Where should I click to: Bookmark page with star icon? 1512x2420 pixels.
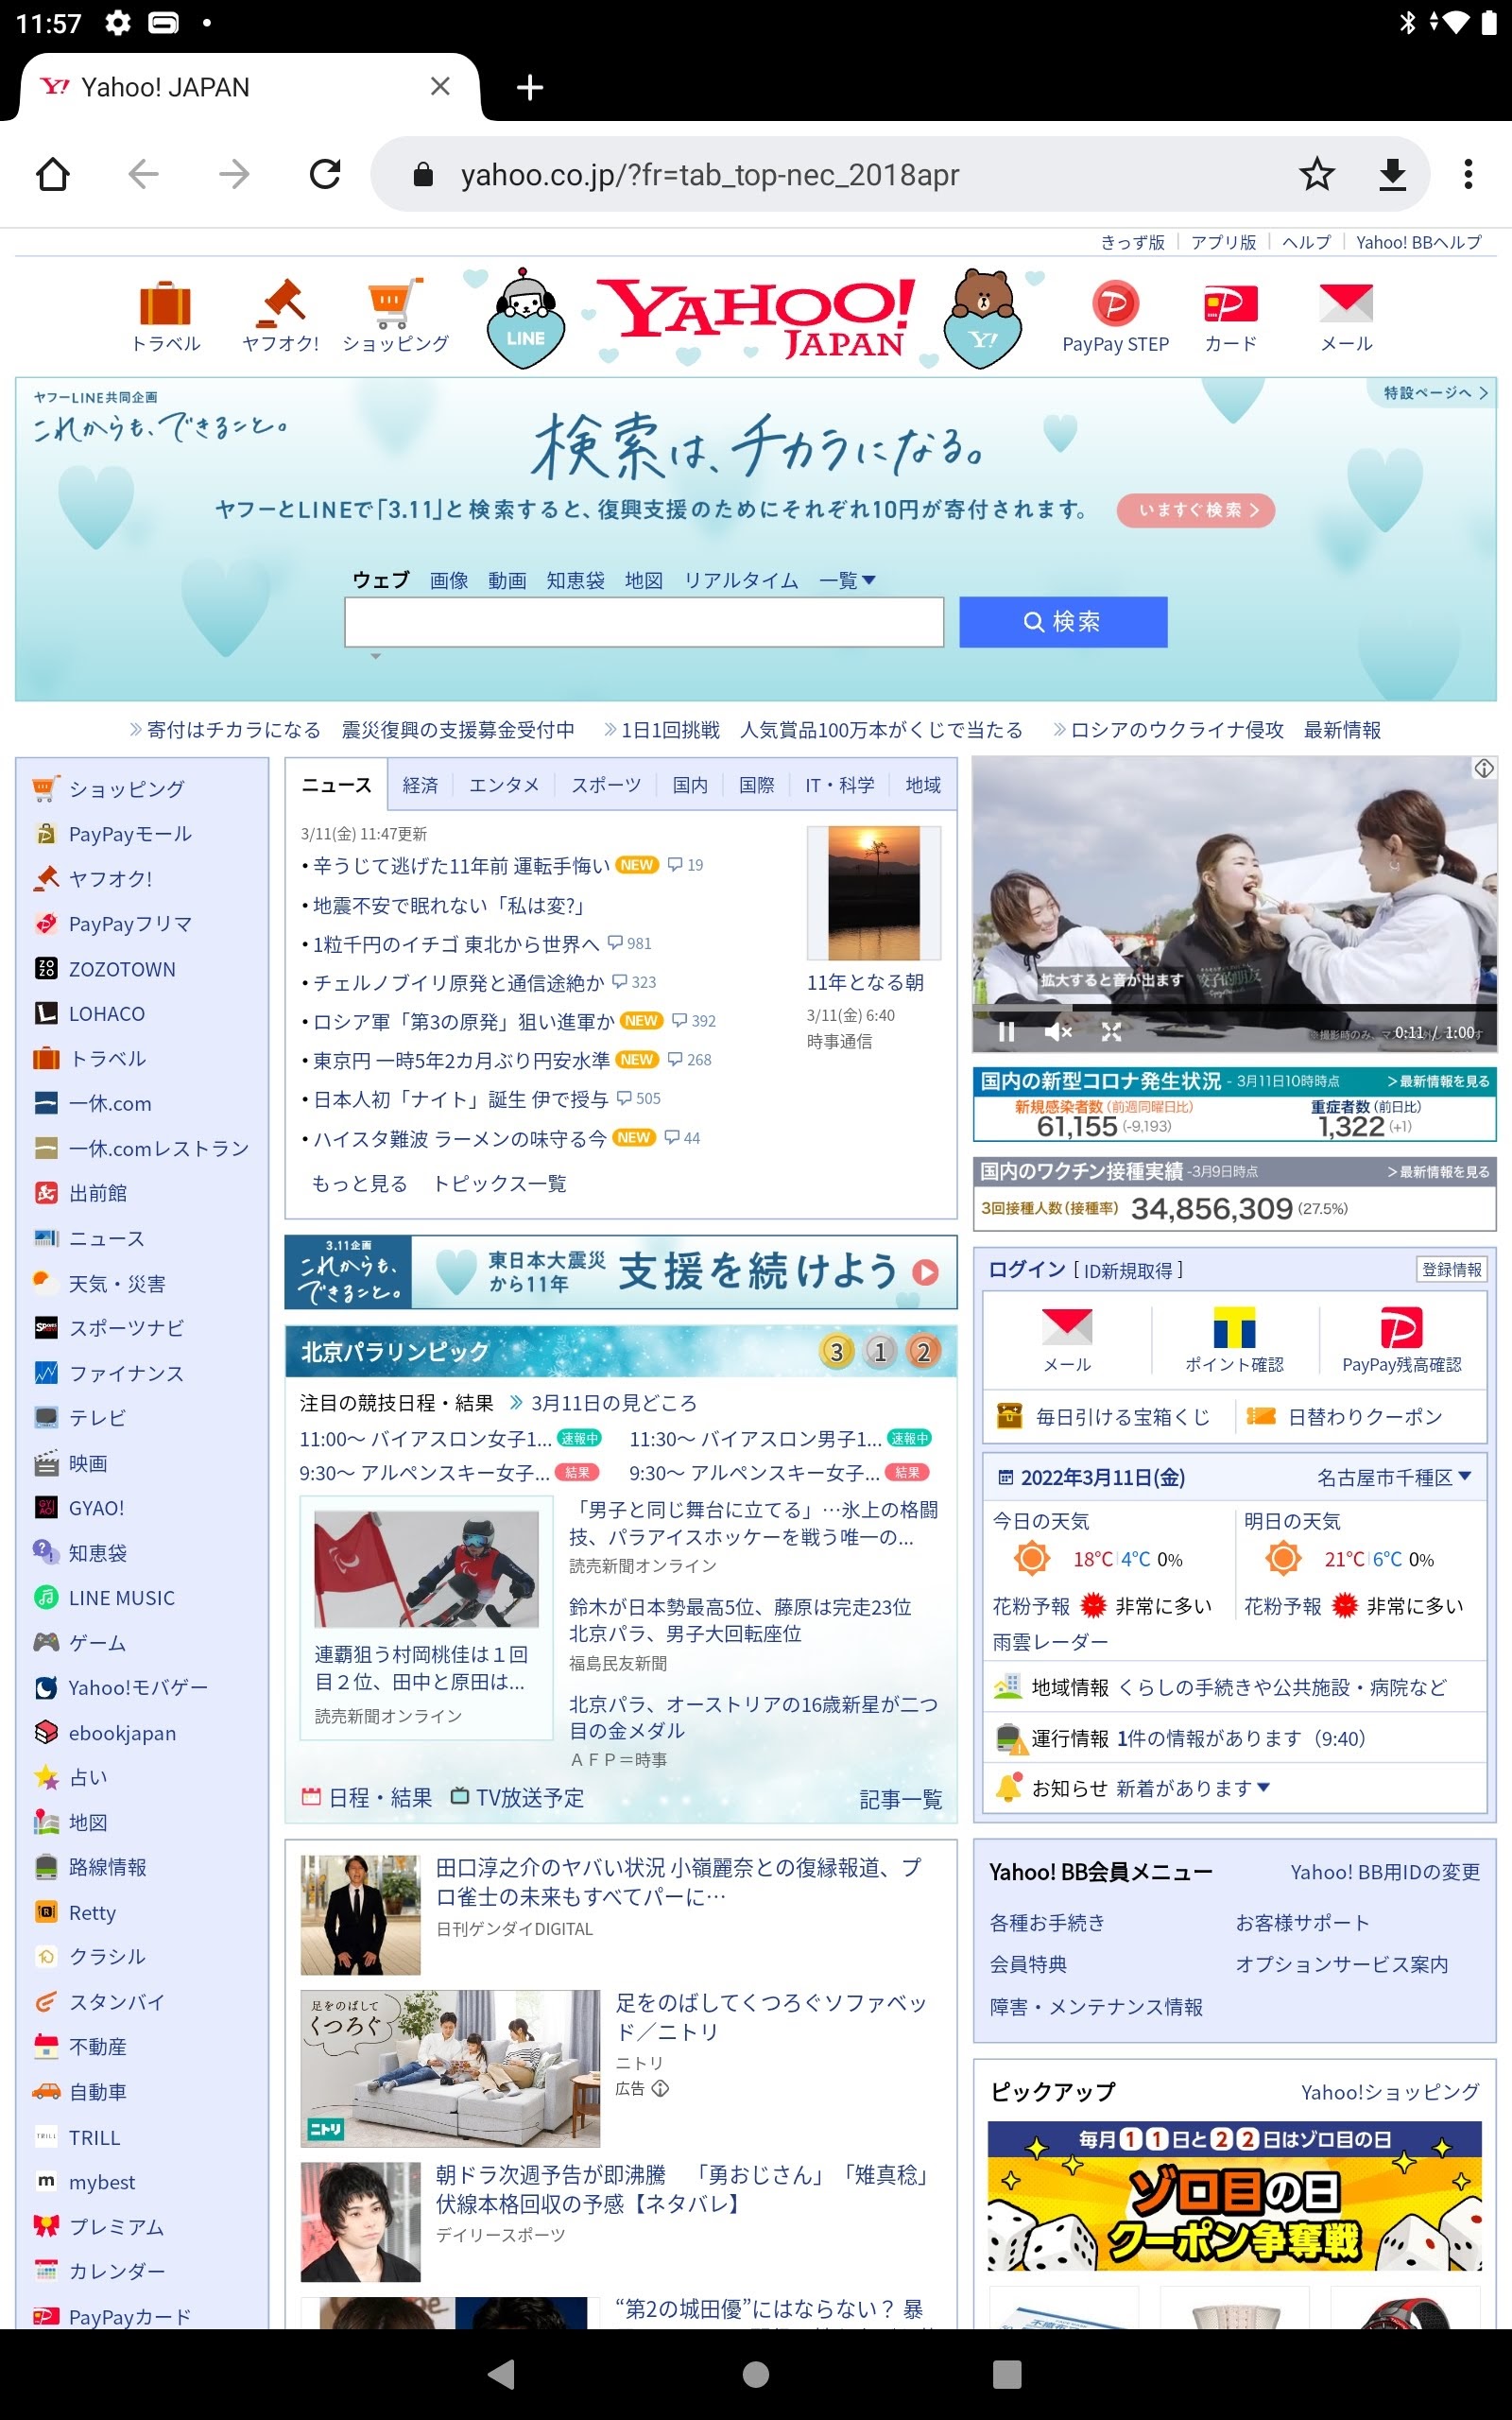1316,174
